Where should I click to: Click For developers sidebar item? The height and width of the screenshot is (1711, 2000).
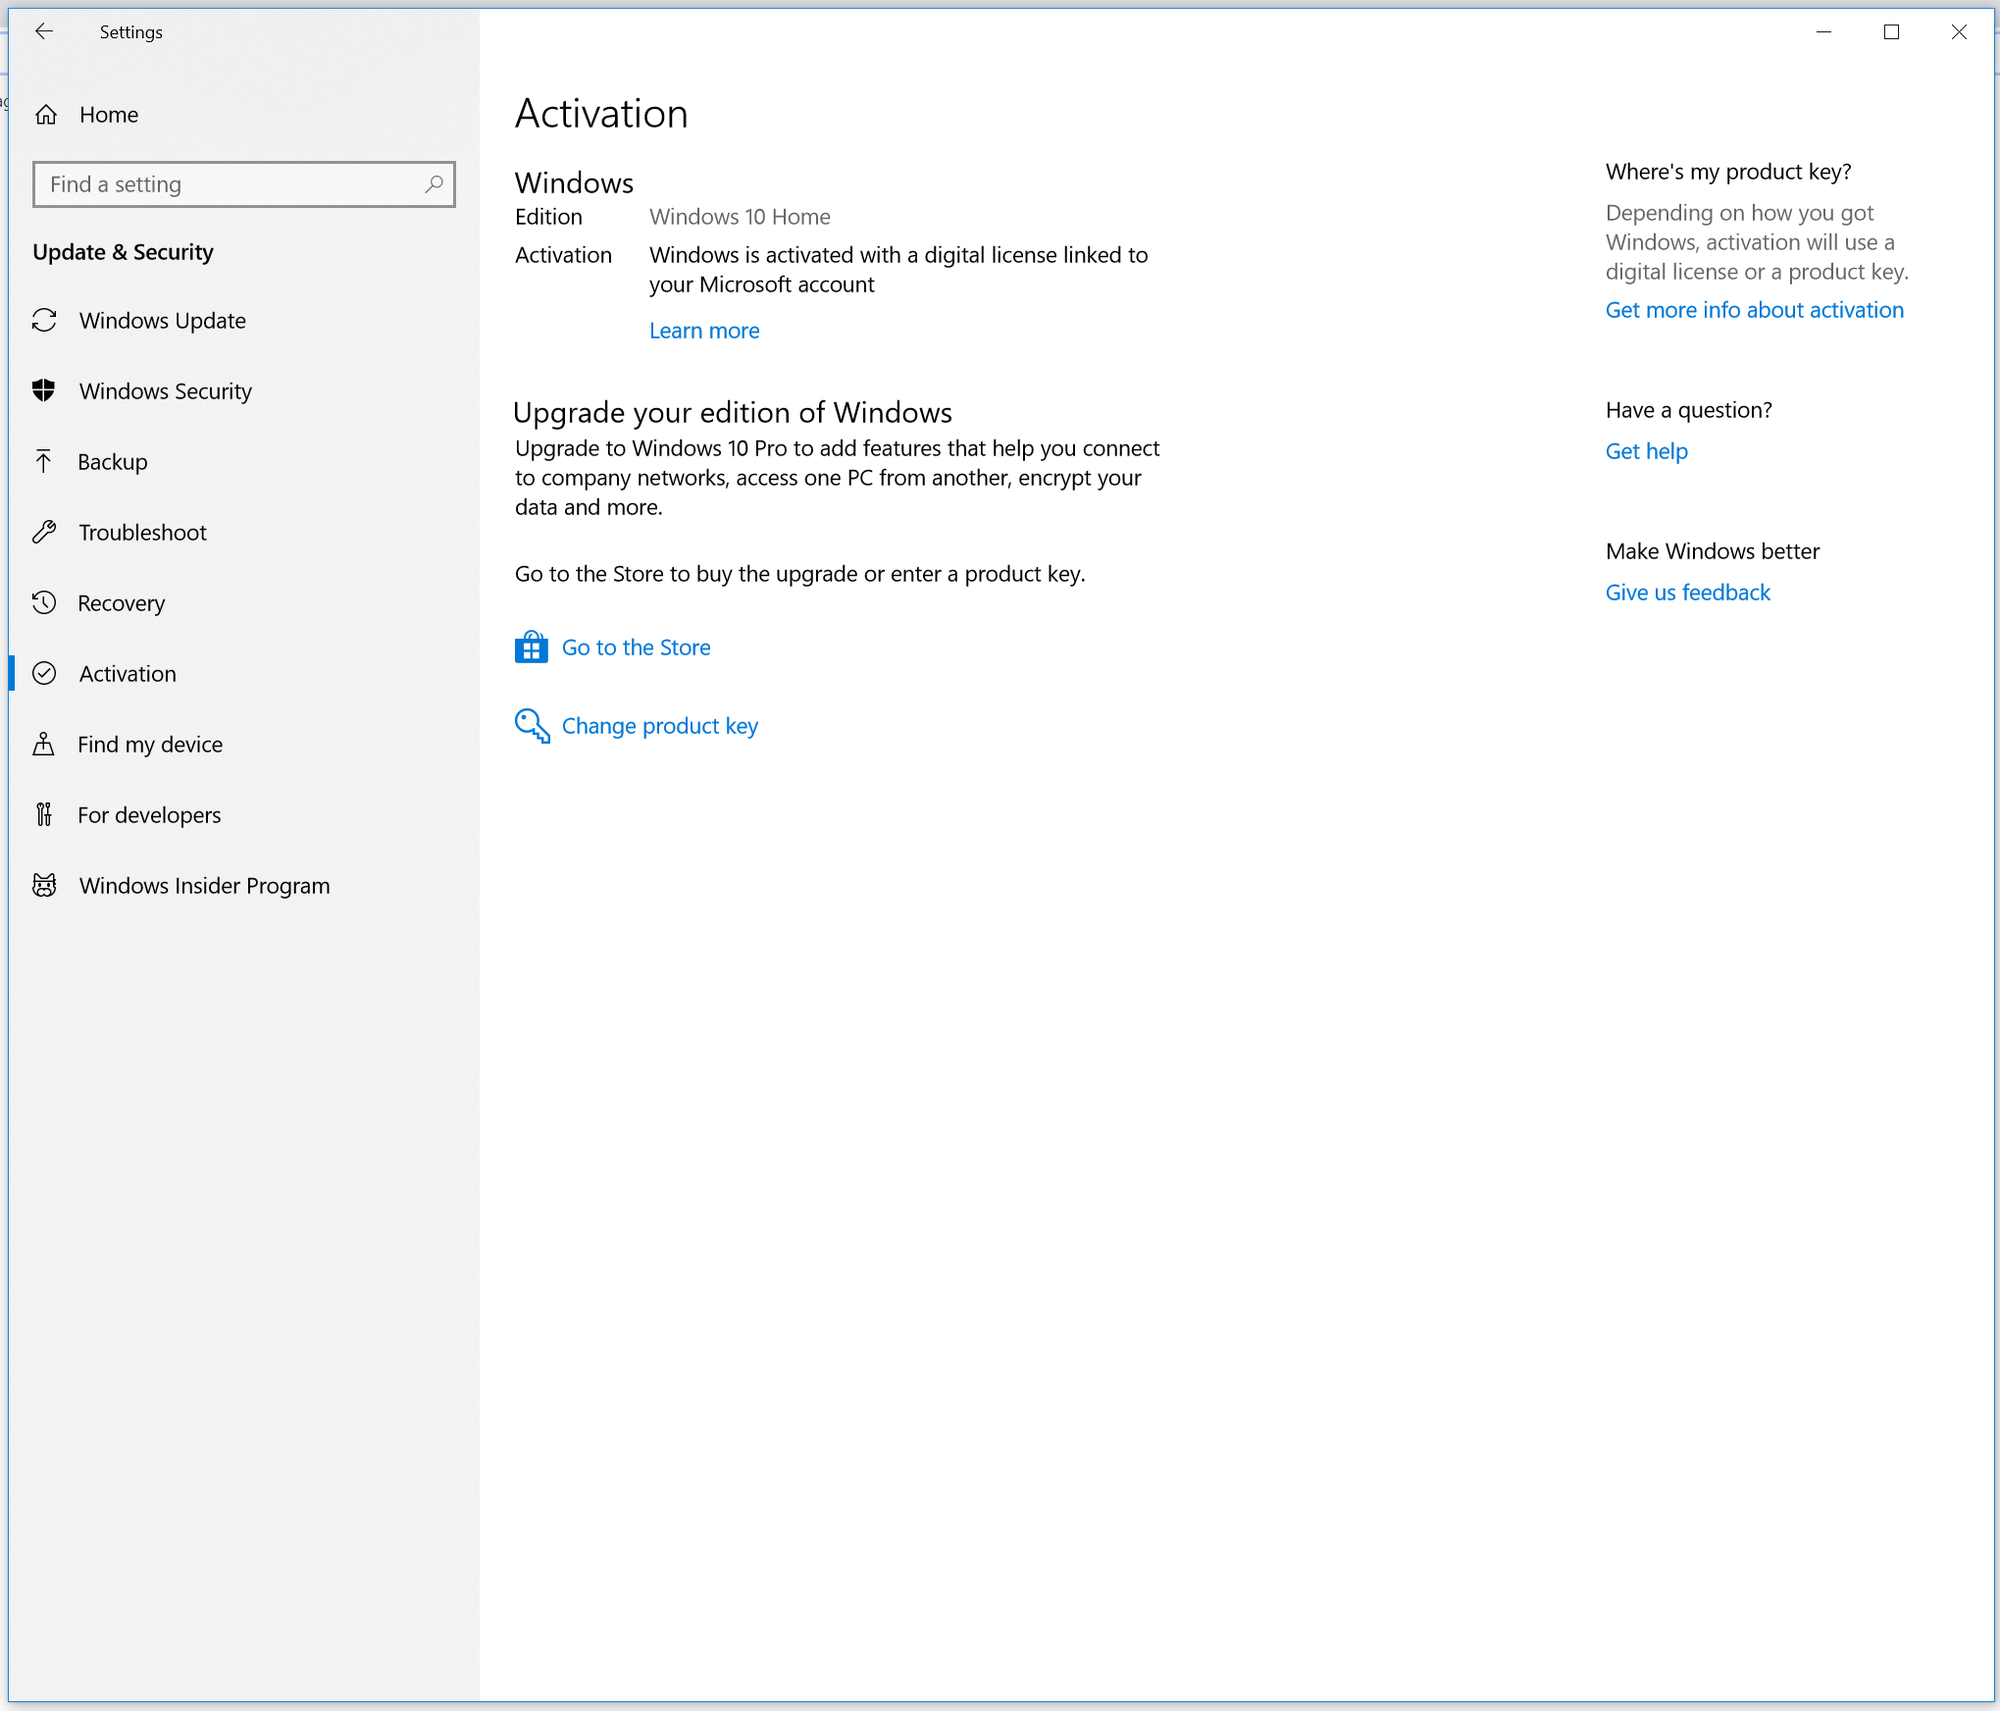tap(149, 815)
